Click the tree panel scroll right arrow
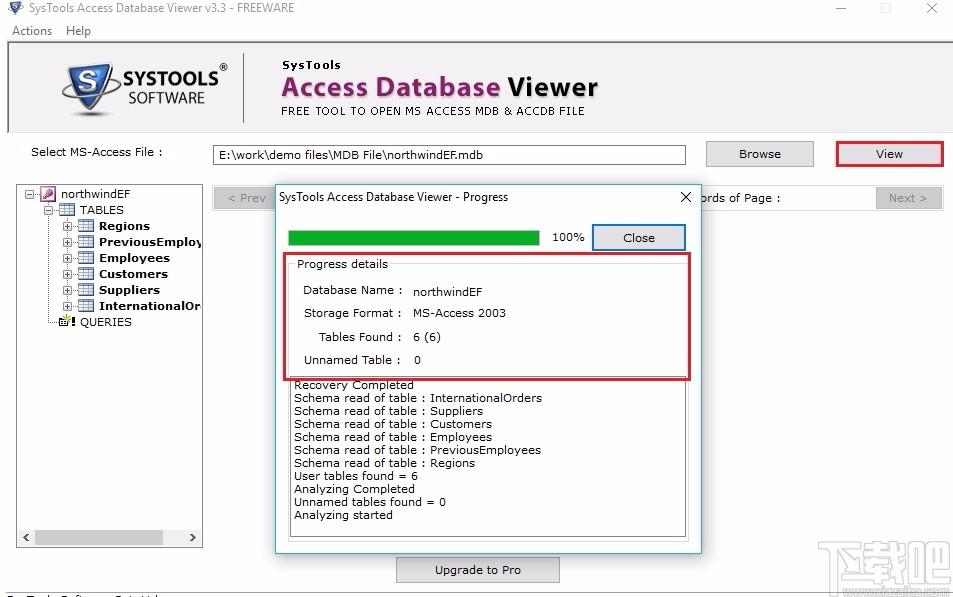This screenshot has height=597, width=953. [193, 537]
